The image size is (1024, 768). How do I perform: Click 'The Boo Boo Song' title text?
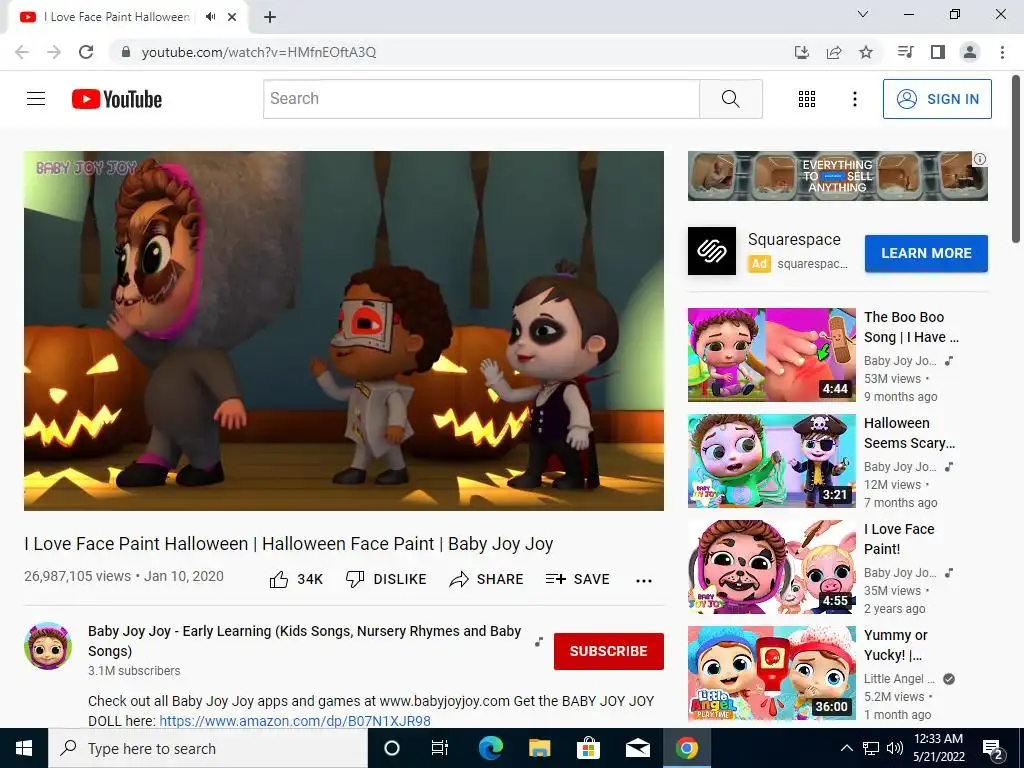911,327
